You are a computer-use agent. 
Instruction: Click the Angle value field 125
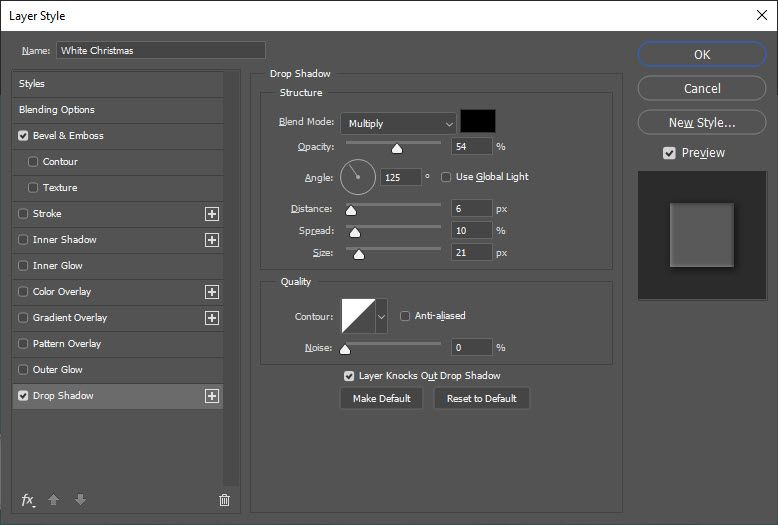click(401, 177)
